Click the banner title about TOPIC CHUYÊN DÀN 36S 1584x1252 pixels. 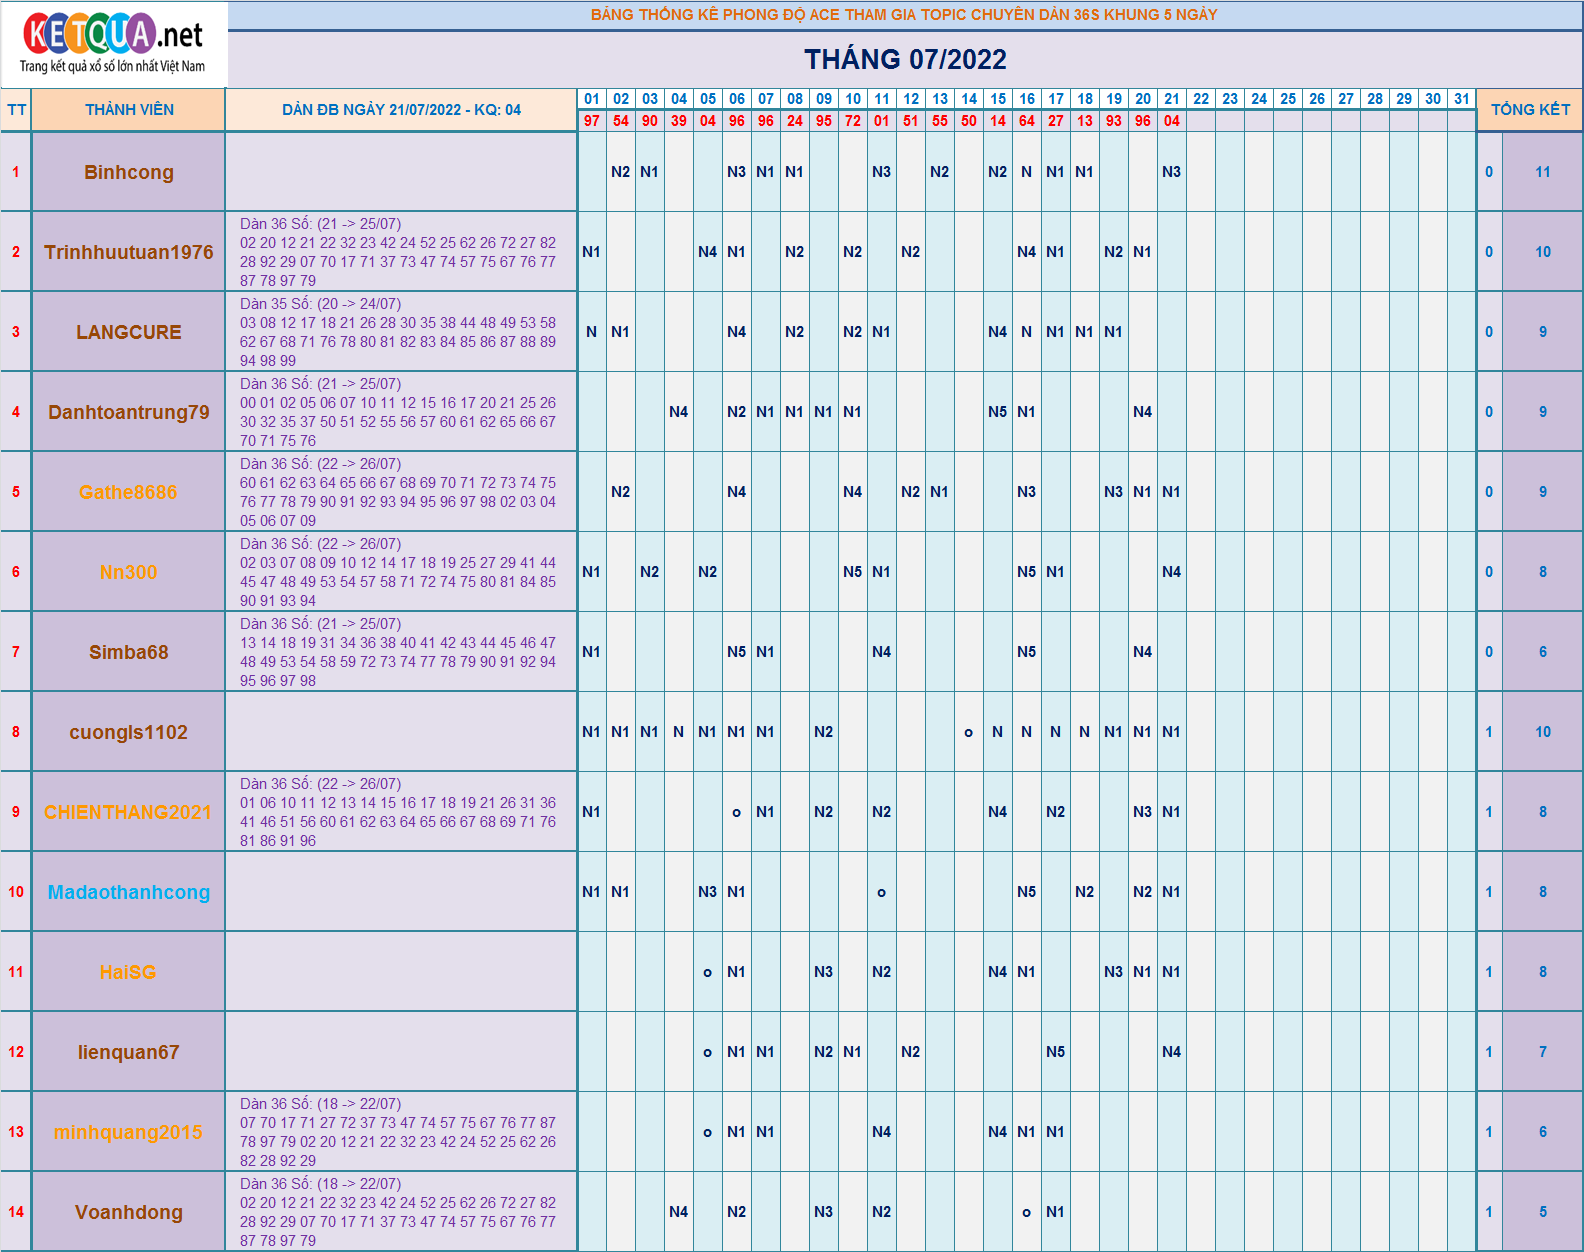click(x=904, y=15)
